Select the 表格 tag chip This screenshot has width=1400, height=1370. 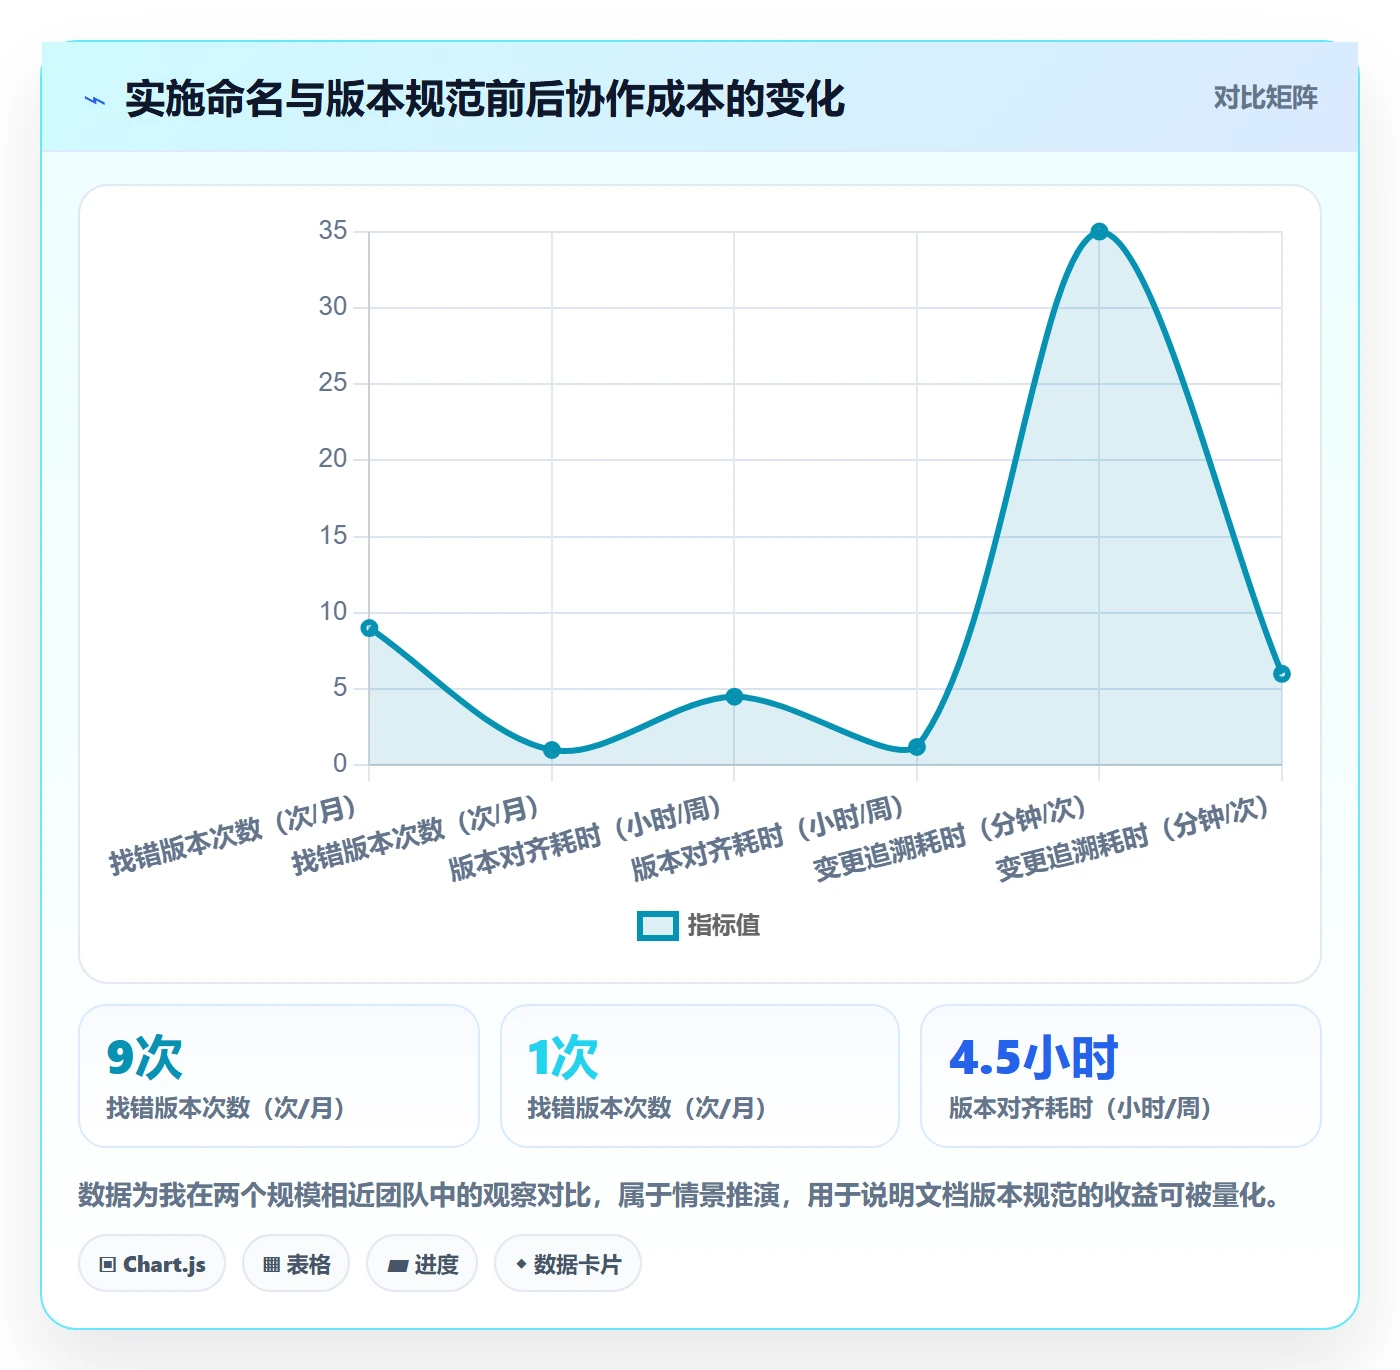point(296,1264)
